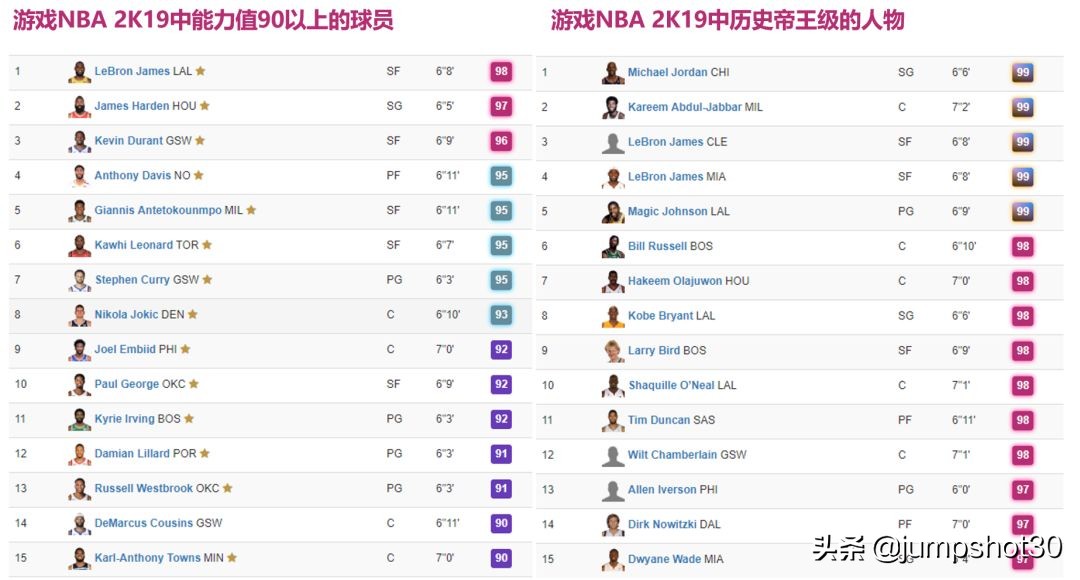1080x580 pixels.
Task: Click Allen Iverson's 97 rating badge
Action: click(1022, 490)
